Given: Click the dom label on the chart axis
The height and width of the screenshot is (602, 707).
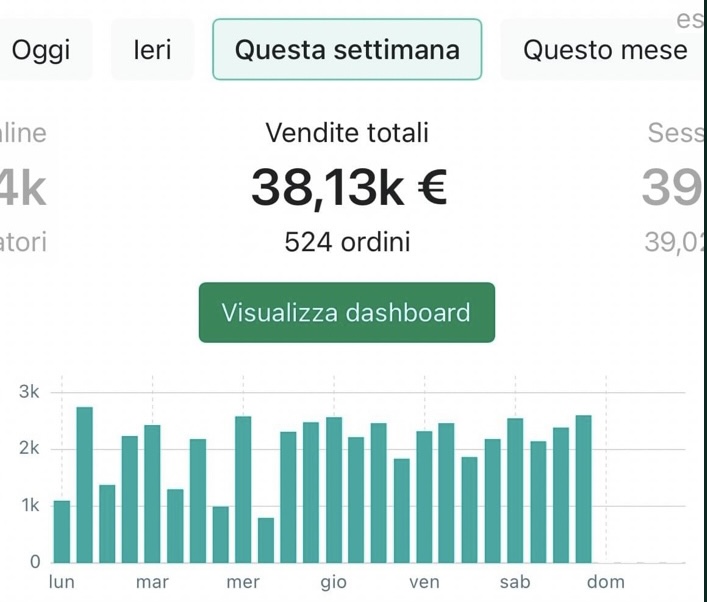Looking at the screenshot, I should [606, 582].
